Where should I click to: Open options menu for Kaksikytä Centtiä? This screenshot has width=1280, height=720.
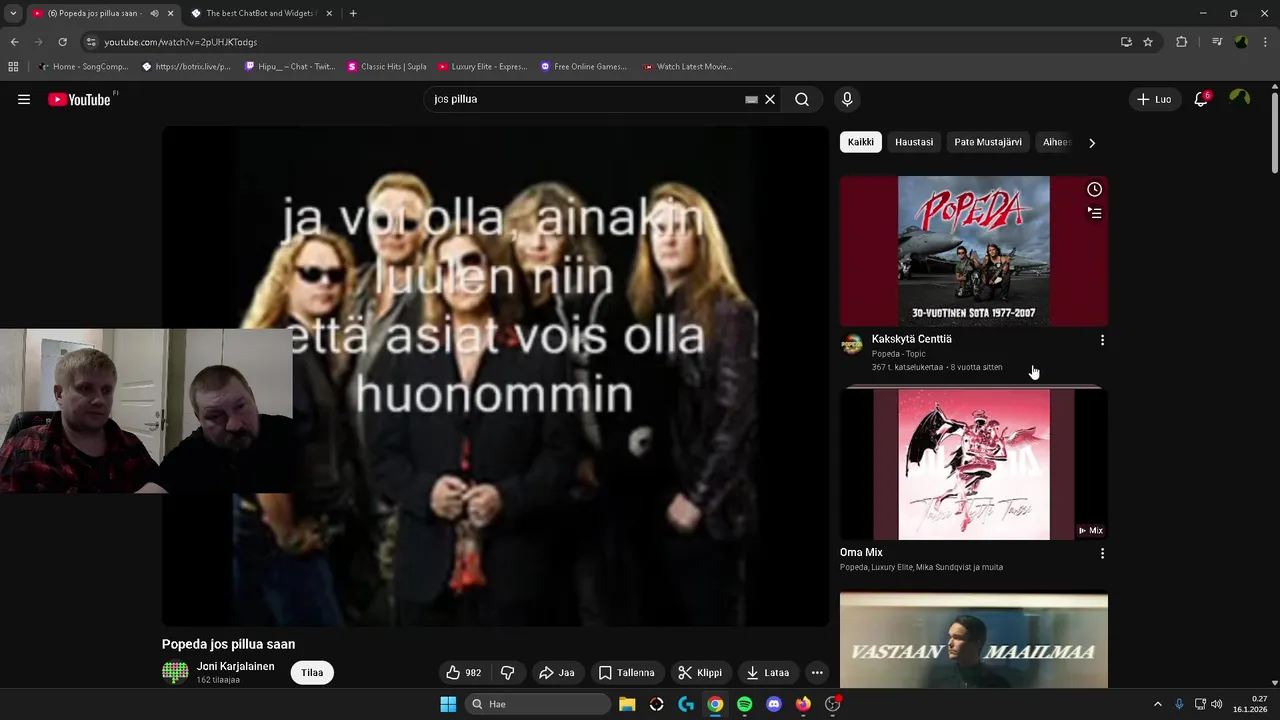1102,340
